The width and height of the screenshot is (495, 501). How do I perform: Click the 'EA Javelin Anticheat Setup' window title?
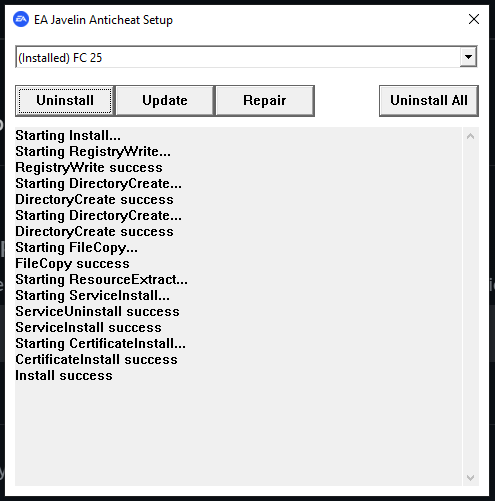[x=103, y=20]
